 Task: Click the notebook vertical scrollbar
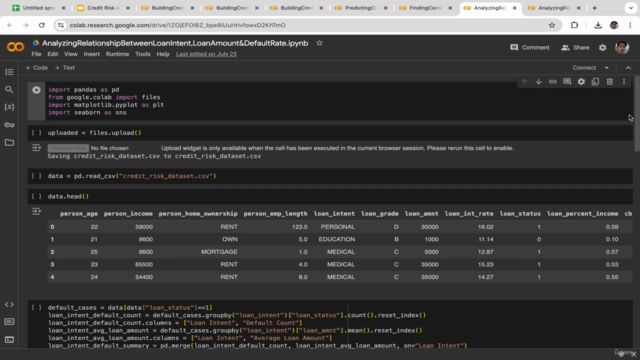coord(637,114)
